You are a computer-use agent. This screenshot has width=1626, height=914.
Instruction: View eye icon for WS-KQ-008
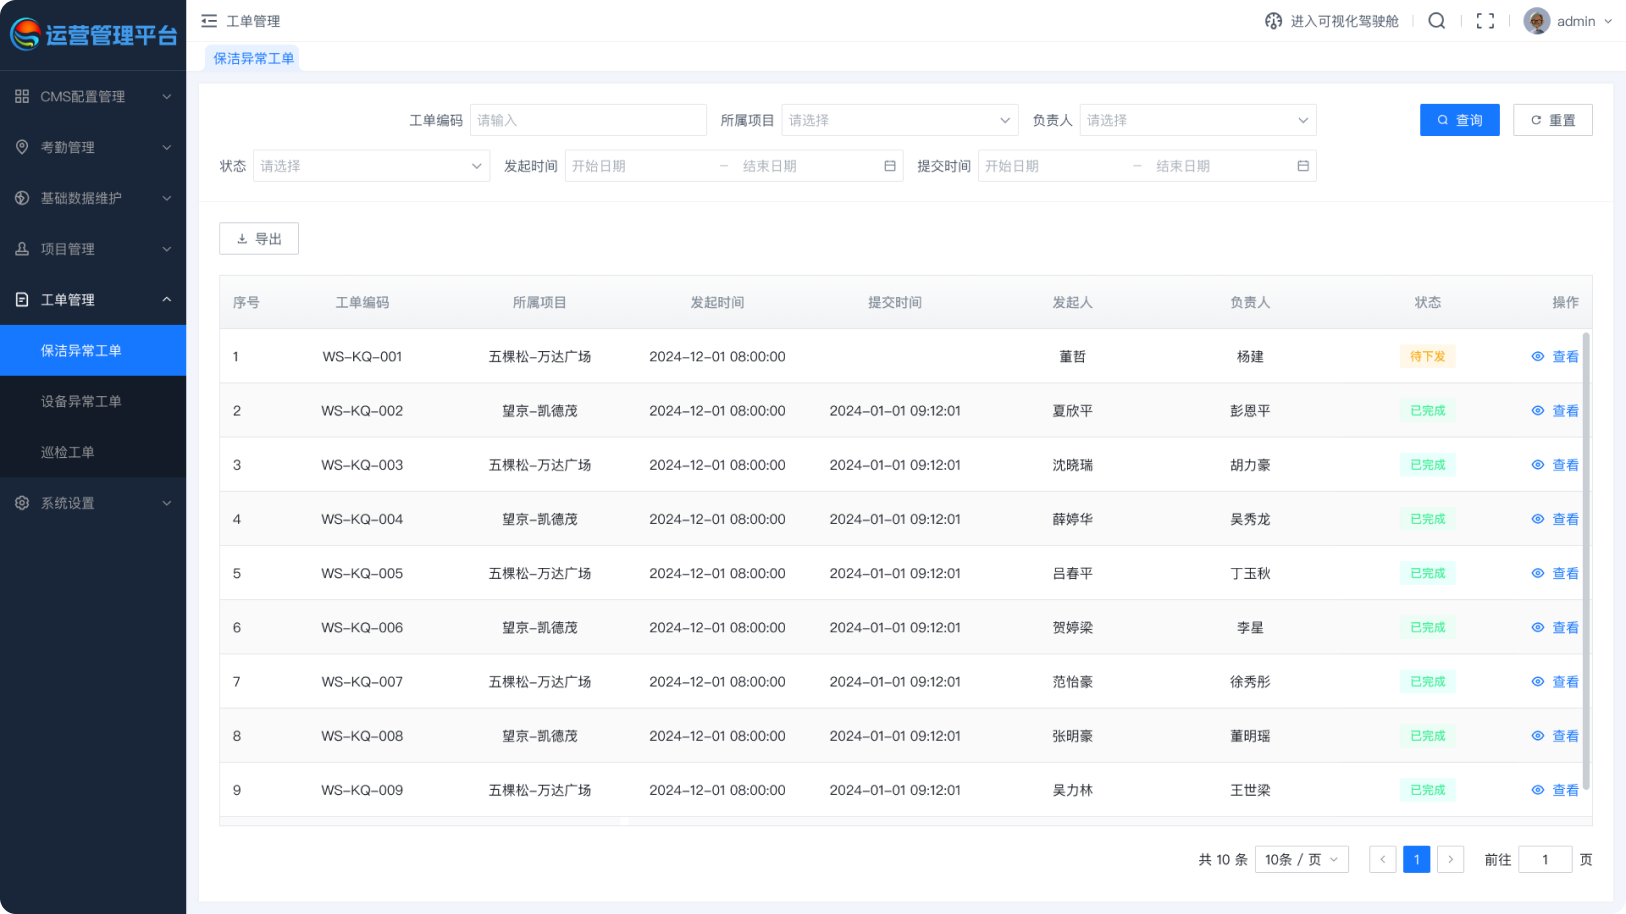click(x=1538, y=736)
